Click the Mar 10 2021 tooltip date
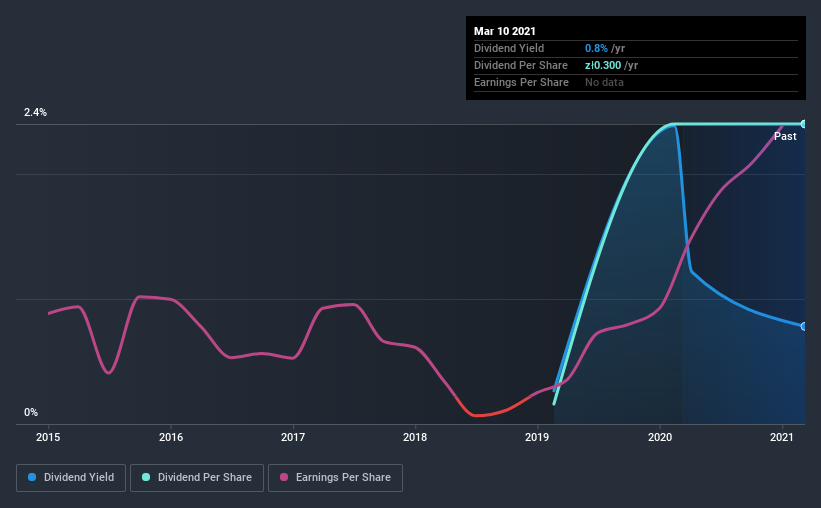 (505, 31)
